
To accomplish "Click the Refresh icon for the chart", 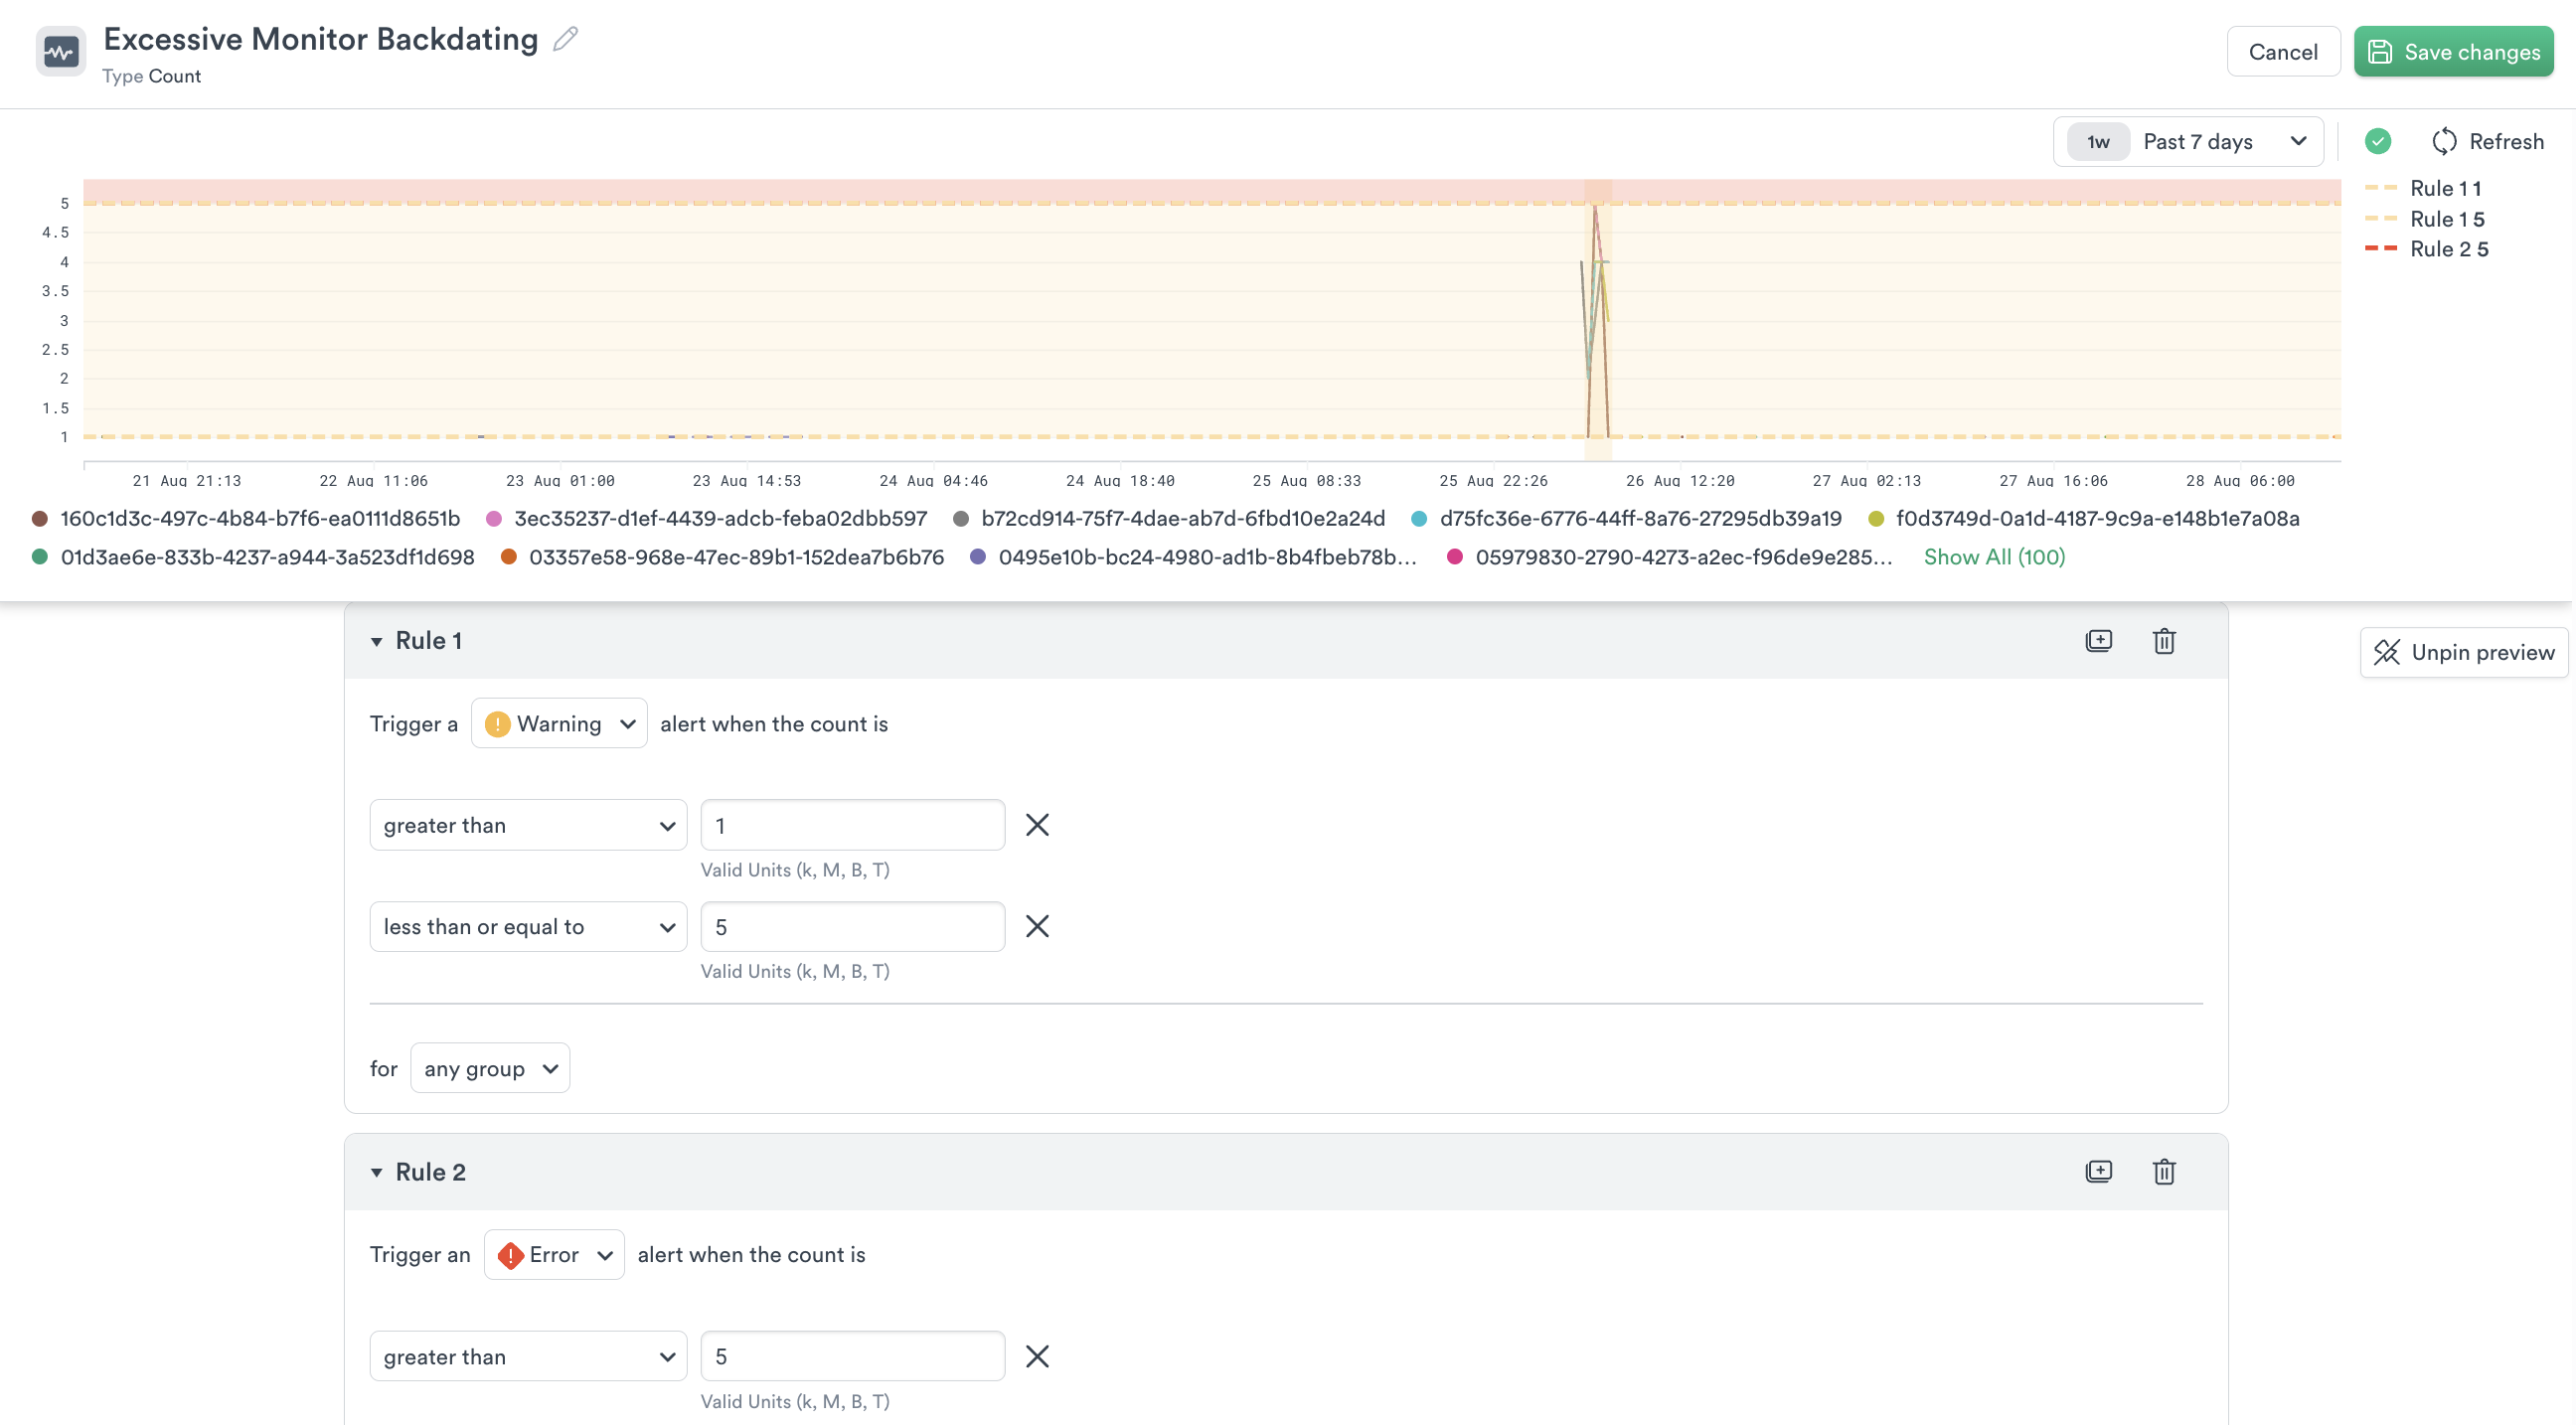I will pyautogui.click(x=2443, y=141).
